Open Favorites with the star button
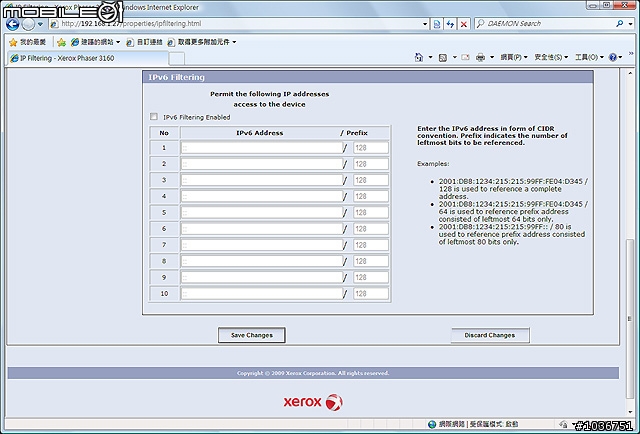The height and width of the screenshot is (434, 640). click(27, 42)
